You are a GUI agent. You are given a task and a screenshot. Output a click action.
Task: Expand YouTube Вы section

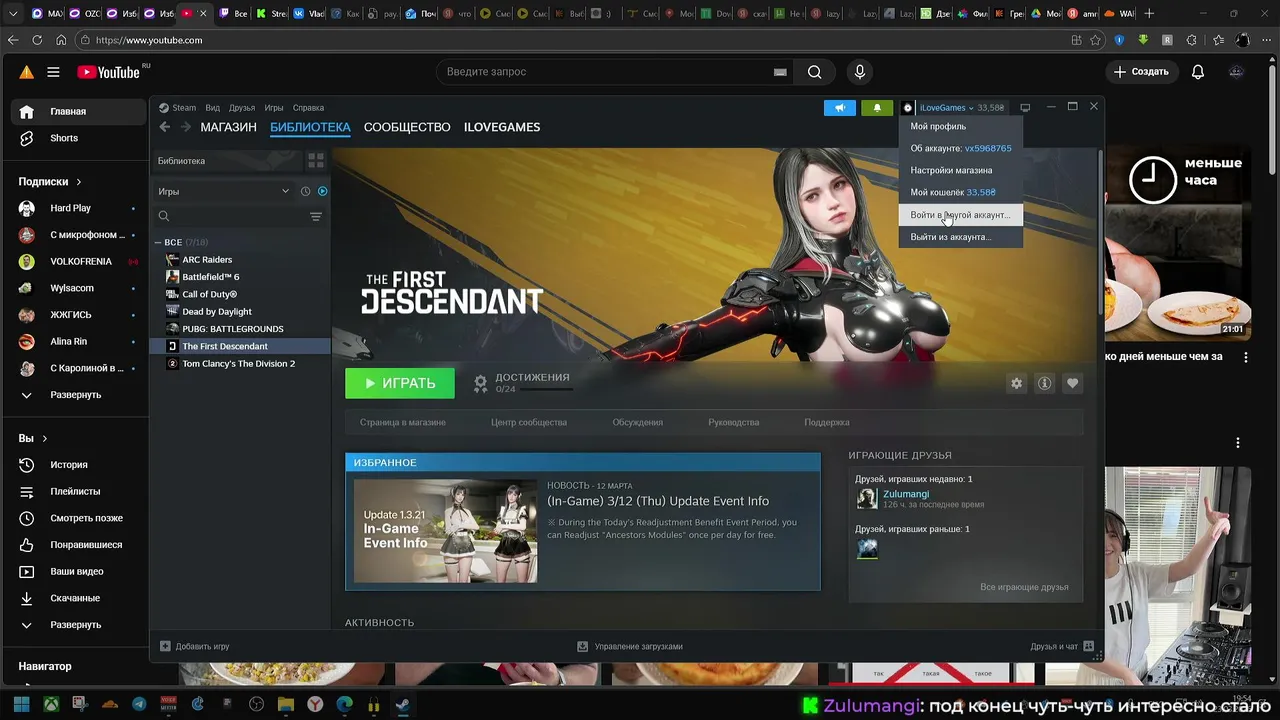pyautogui.click(x=33, y=438)
